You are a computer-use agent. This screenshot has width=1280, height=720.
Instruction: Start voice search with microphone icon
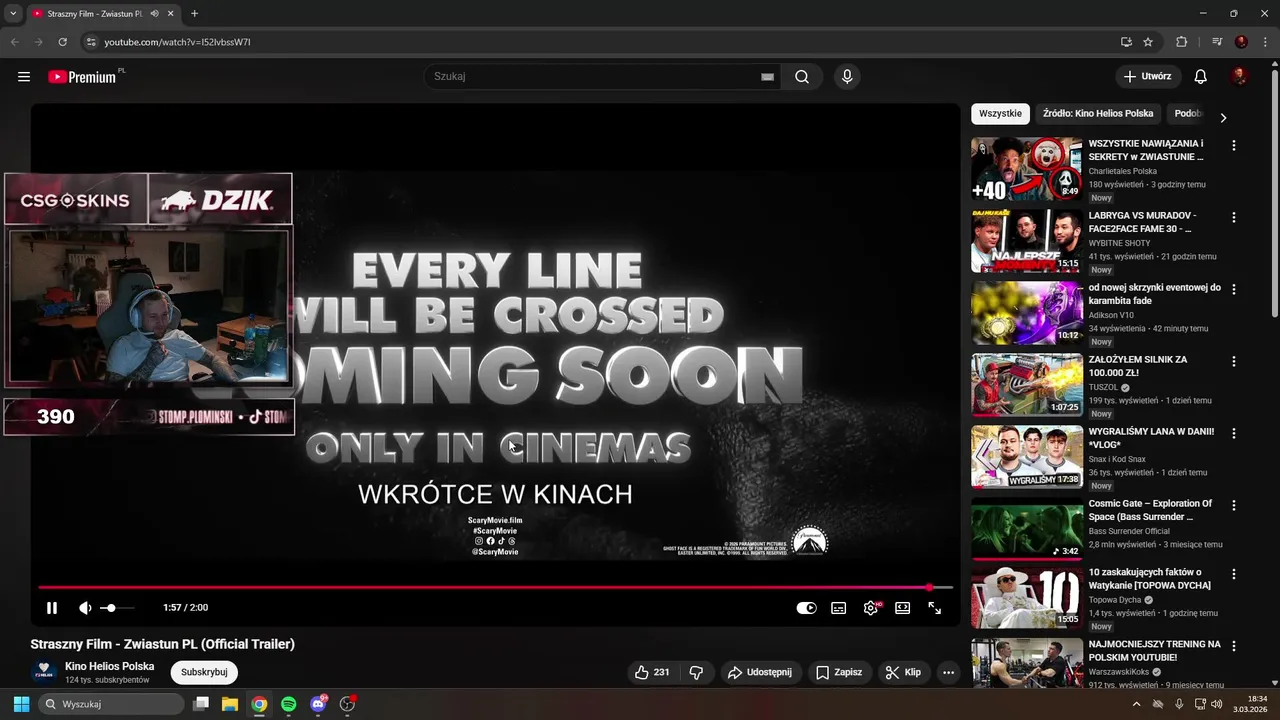click(847, 77)
